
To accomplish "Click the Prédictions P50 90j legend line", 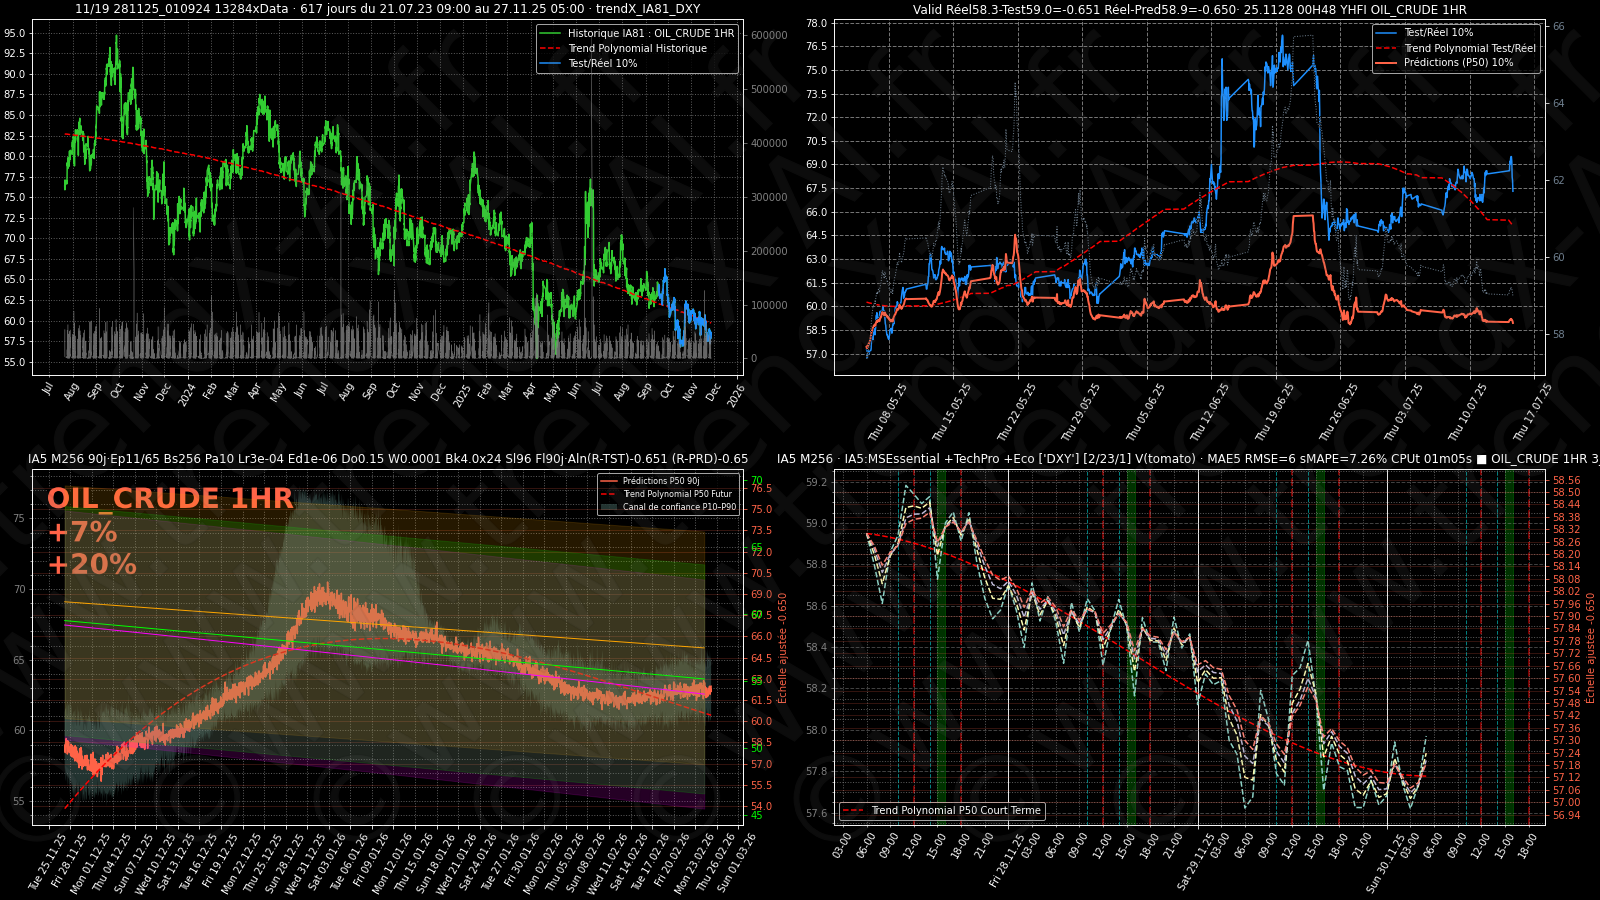I will [608, 481].
